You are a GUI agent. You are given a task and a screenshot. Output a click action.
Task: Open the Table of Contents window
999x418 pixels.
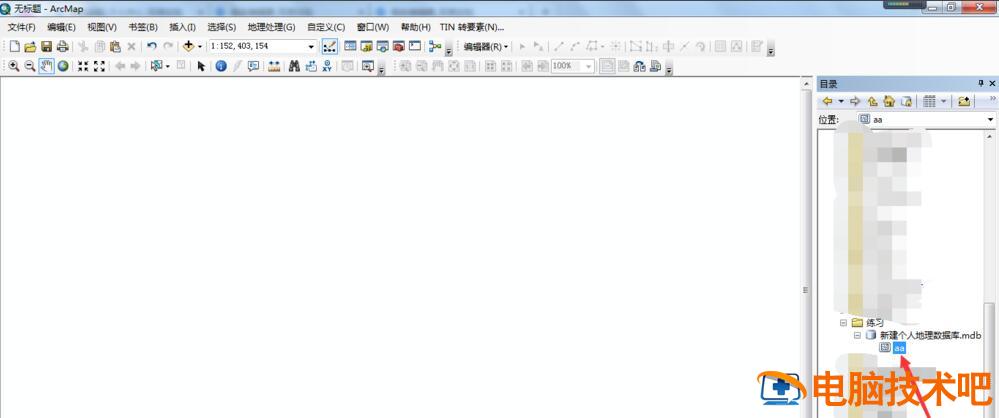[350, 47]
